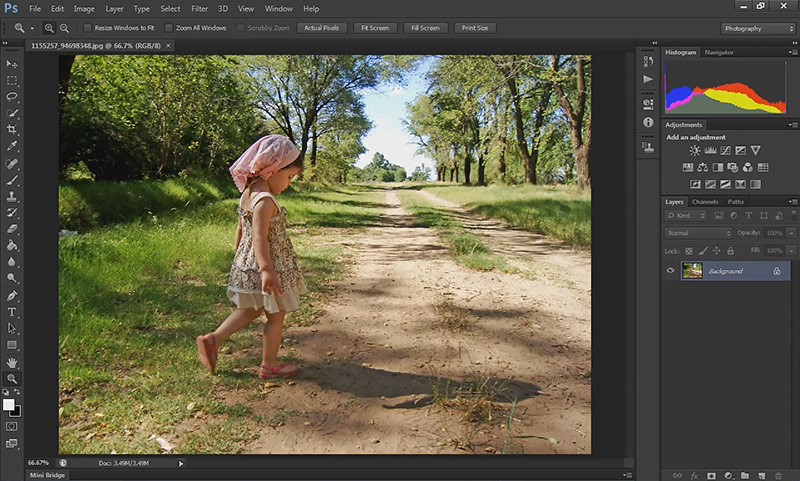800x481 pixels.
Task: Add a Vibrance adjustment triangle icon
Action: coord(756,150)
